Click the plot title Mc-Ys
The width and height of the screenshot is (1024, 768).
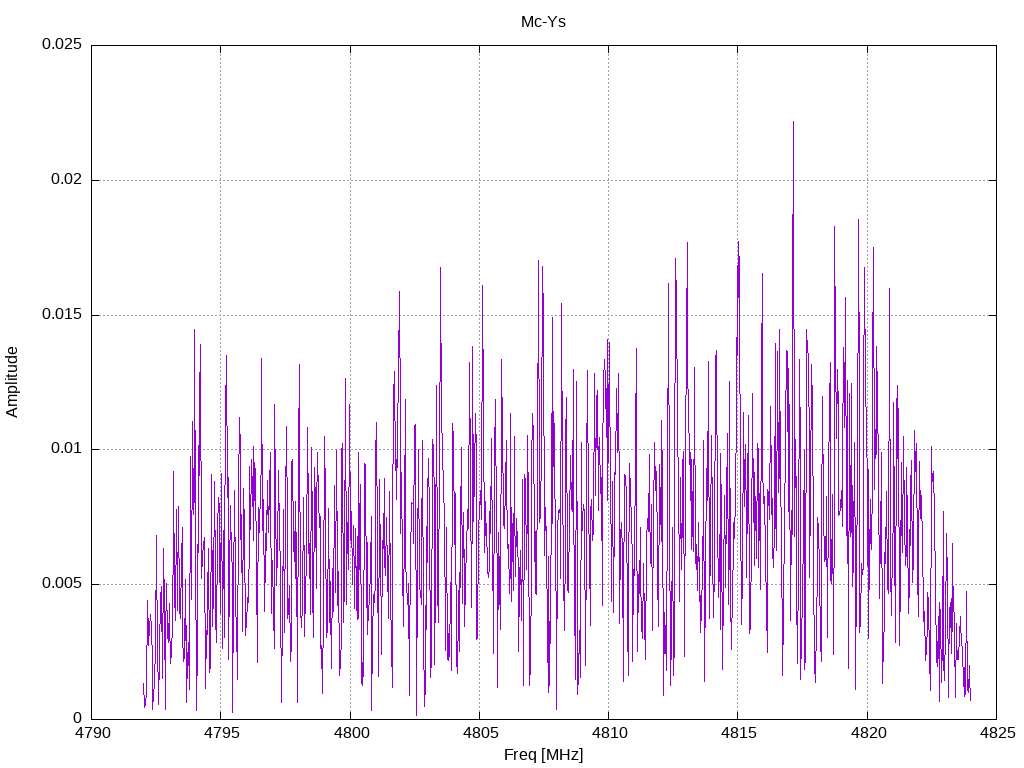(543, 22)
